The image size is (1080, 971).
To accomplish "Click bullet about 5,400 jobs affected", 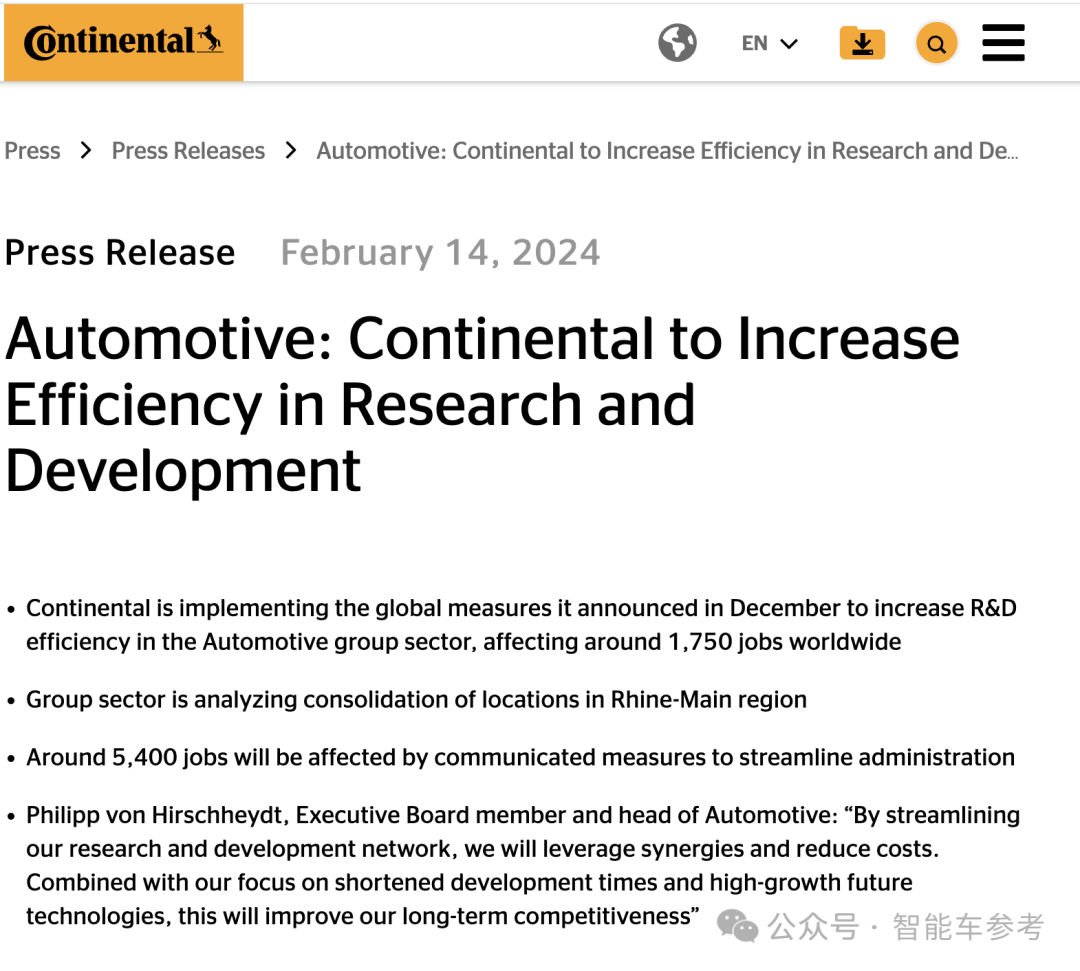I will pos(520,757).
